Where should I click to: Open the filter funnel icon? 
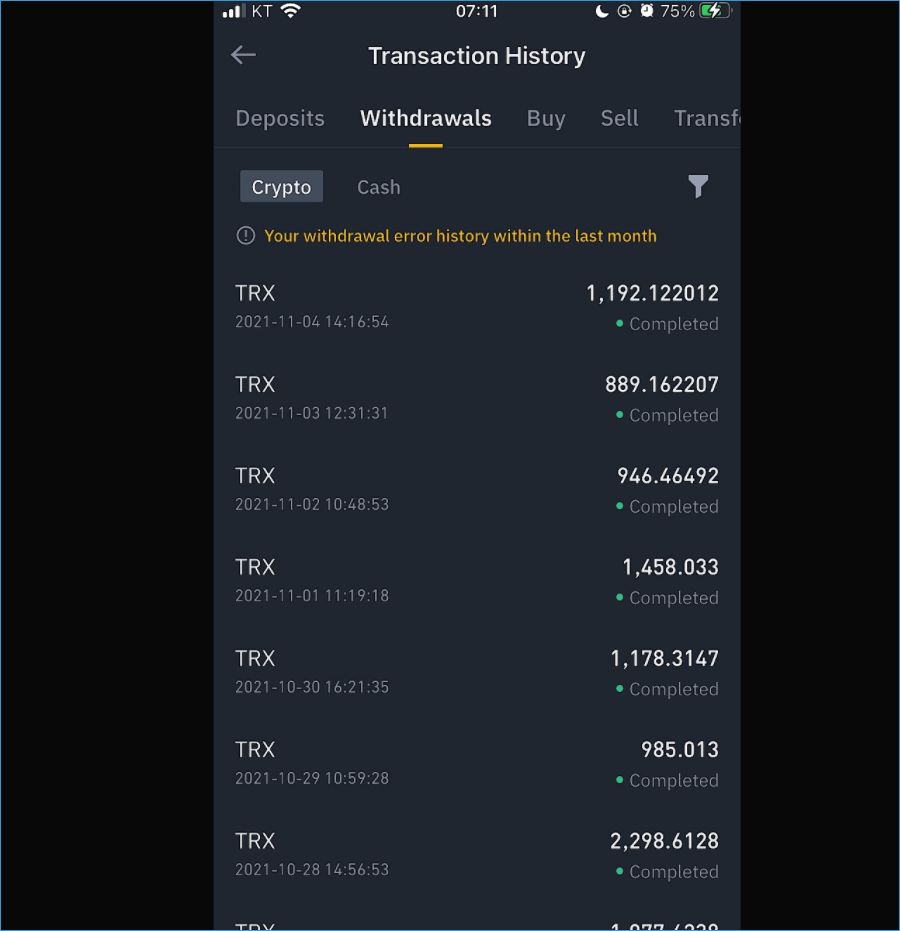click(x=698, y=186)
